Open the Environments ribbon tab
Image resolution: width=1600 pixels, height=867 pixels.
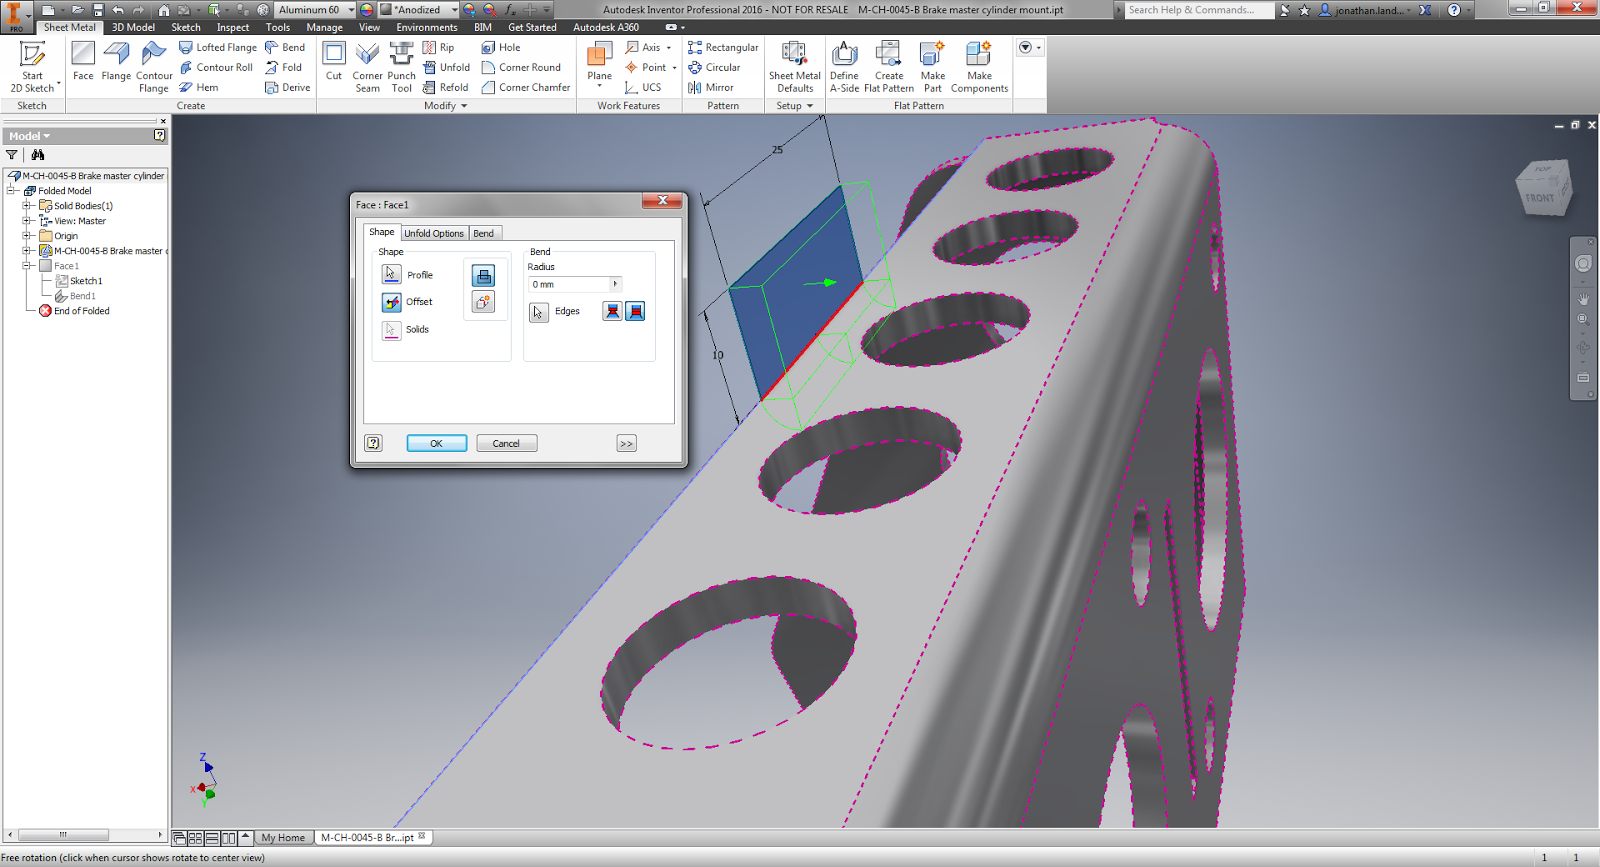[x=427, y=27]
